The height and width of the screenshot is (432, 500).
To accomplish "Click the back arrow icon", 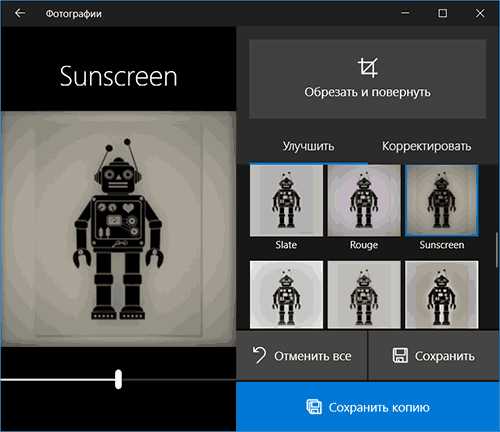I will (x=20, y=13).
